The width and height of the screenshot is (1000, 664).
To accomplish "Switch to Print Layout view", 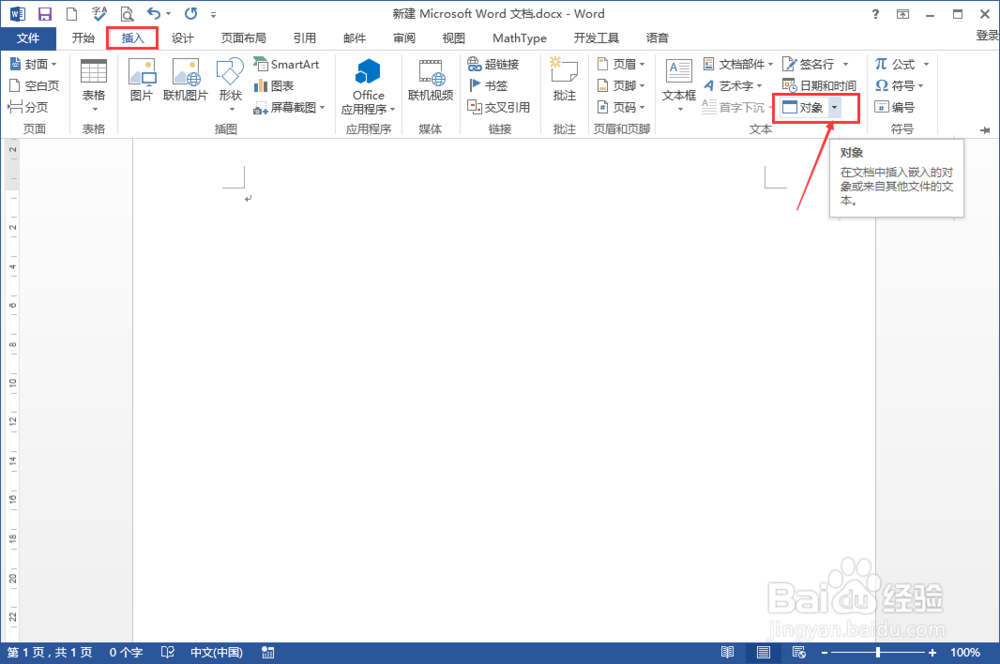I will (763, 653).
